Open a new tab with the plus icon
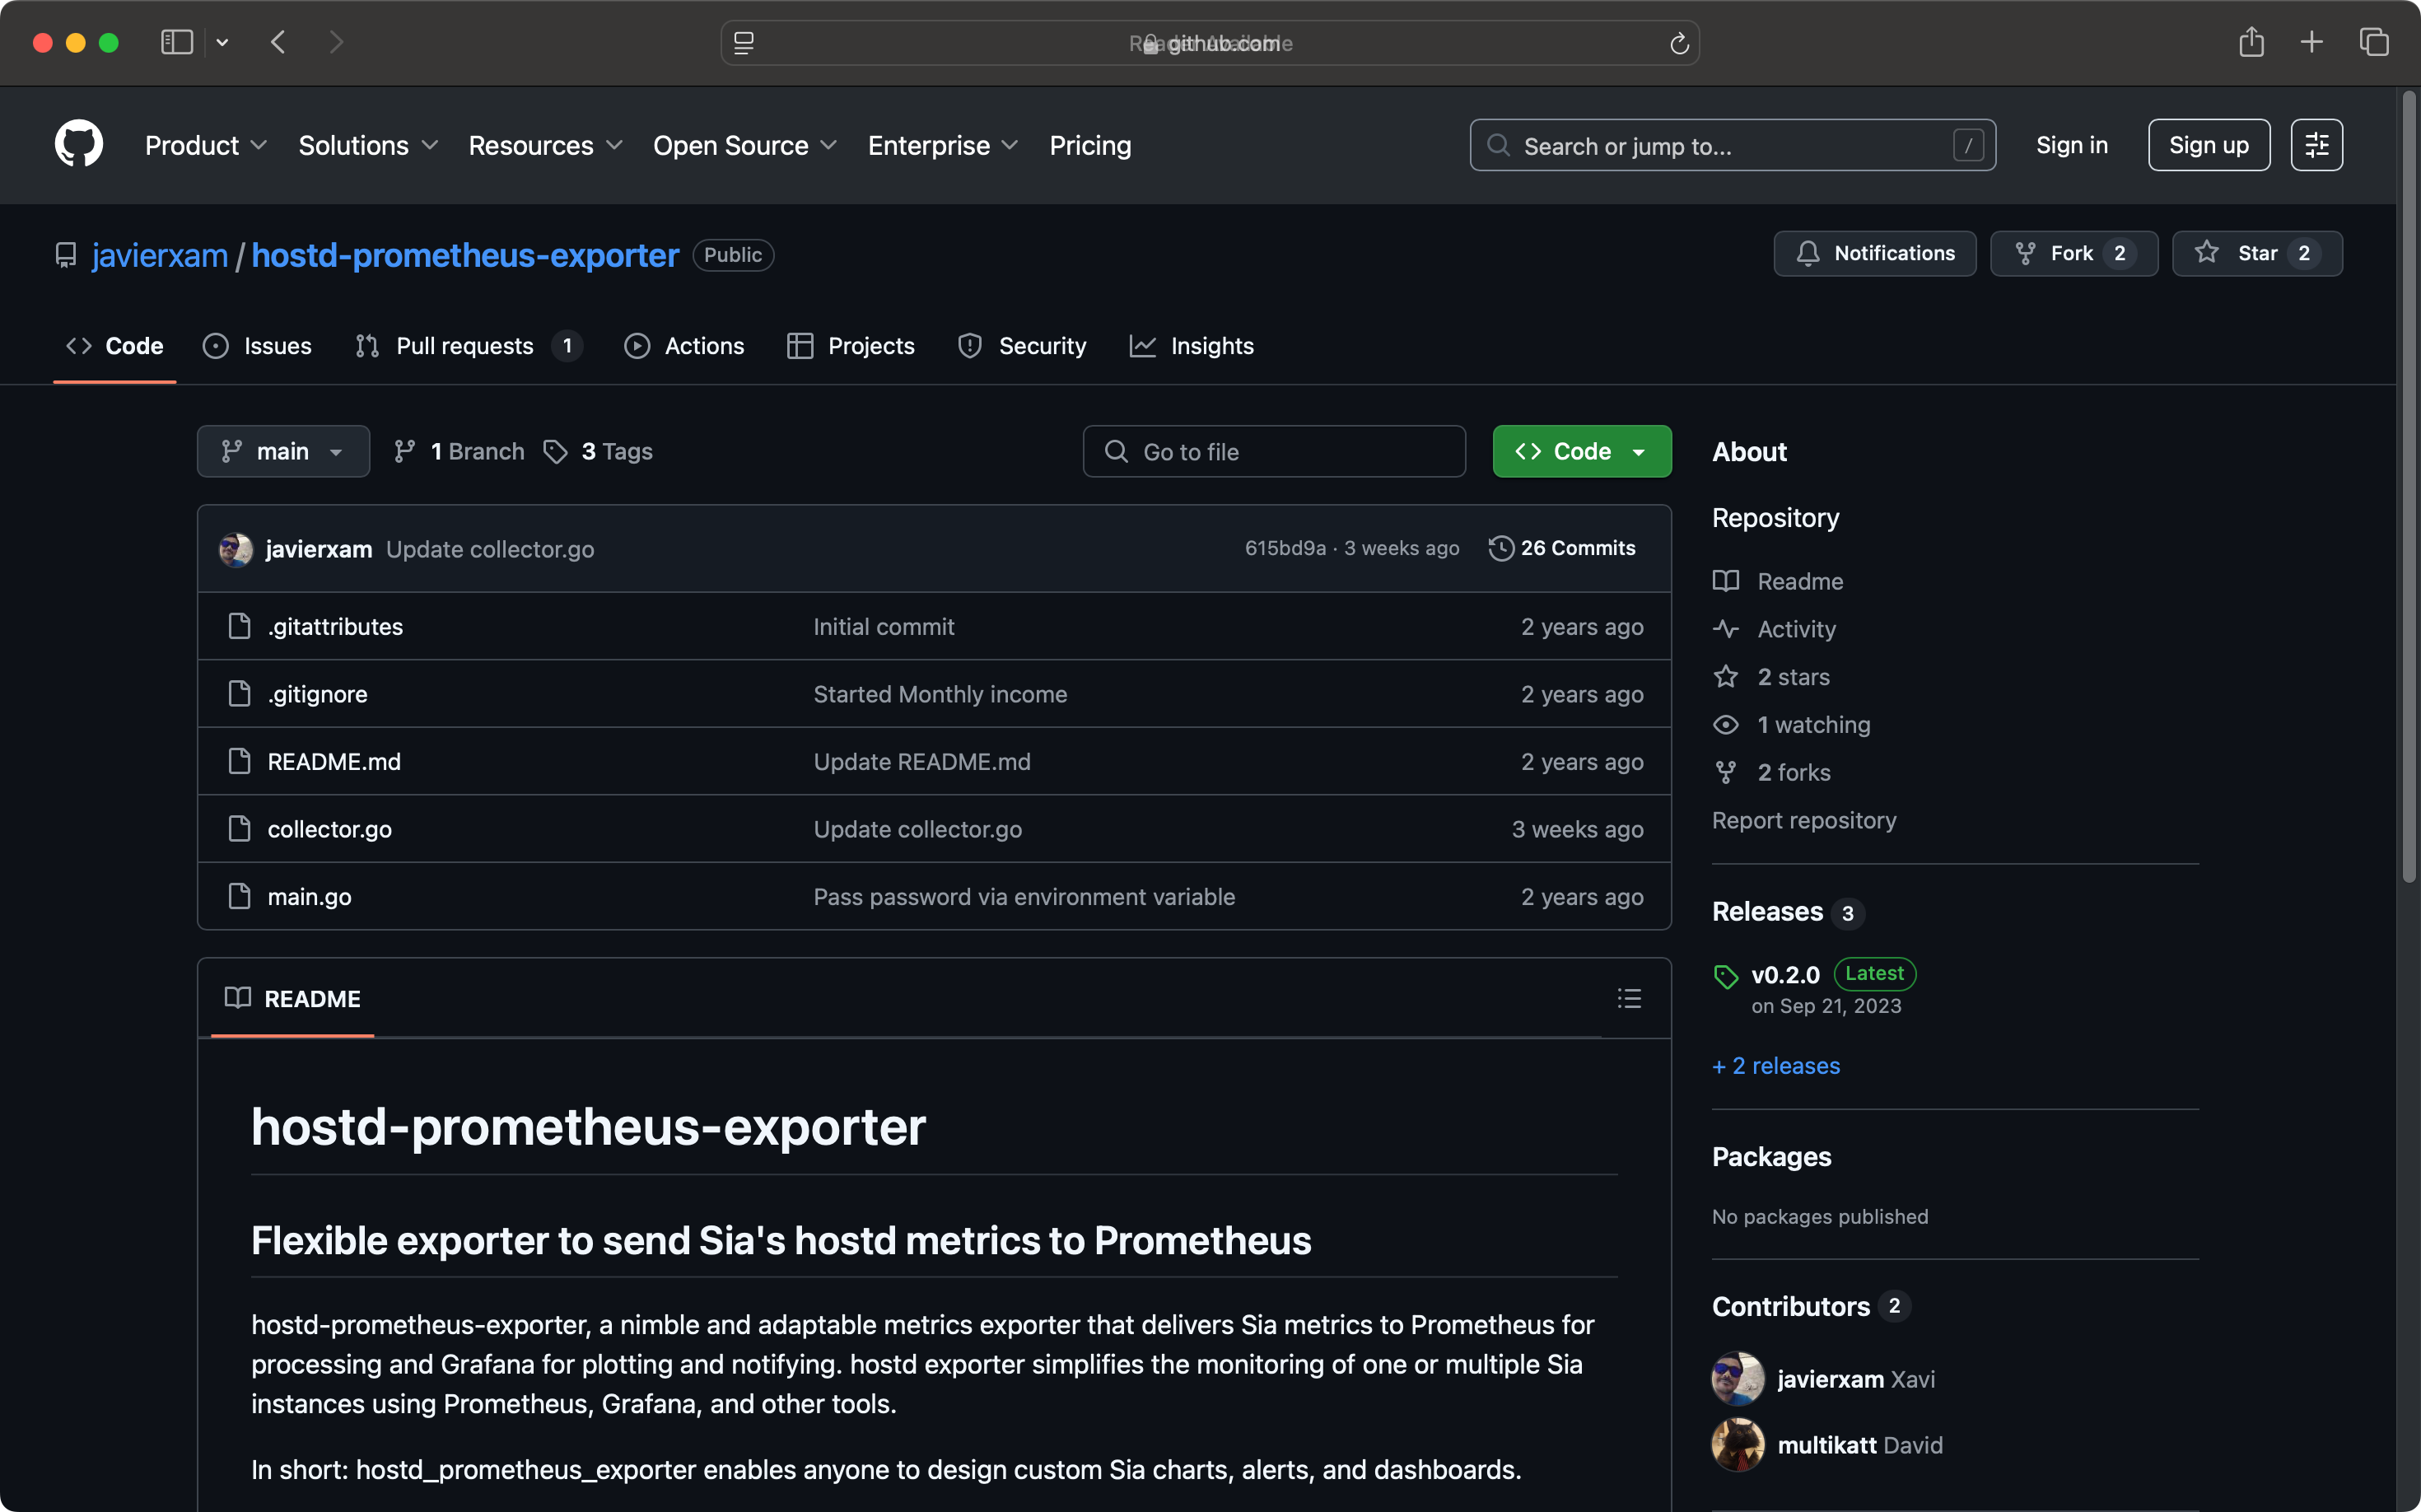 2311,42
